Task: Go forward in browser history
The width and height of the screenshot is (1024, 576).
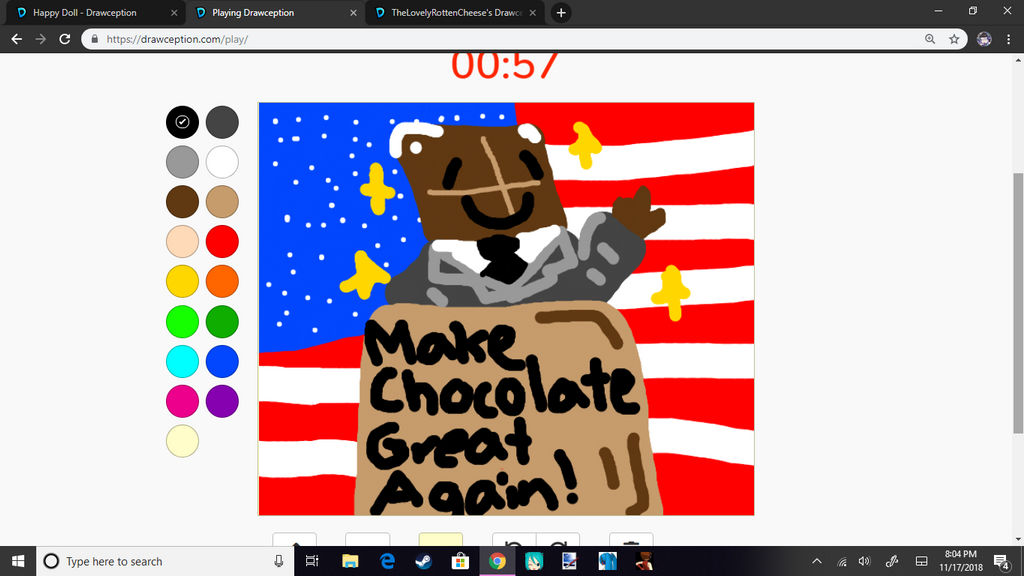Action: click(40, 39)
